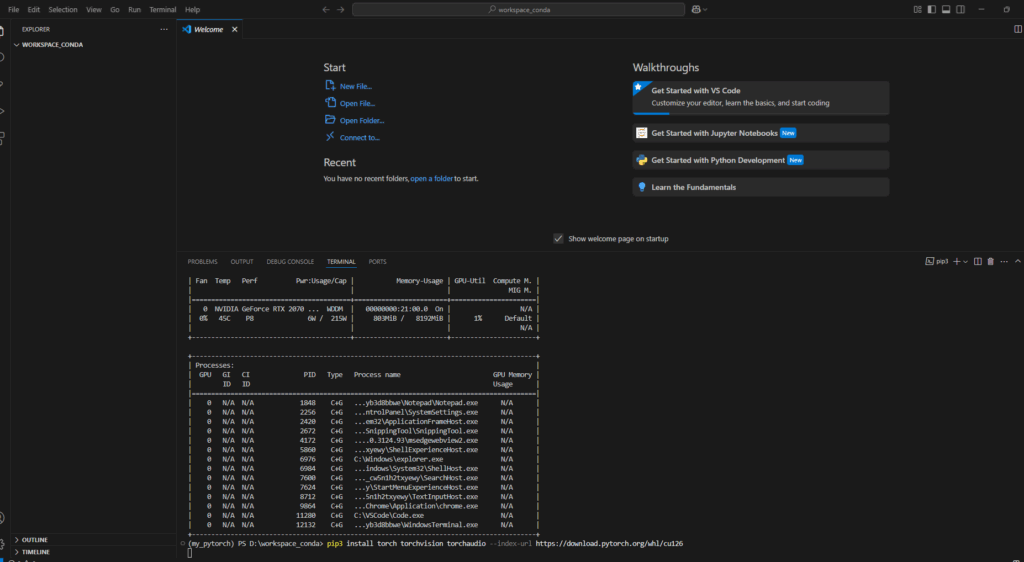Open Explorer views and more actions menu
Image resolution: width=1024 pixels, height=562 pixels.
click(164, 29)
